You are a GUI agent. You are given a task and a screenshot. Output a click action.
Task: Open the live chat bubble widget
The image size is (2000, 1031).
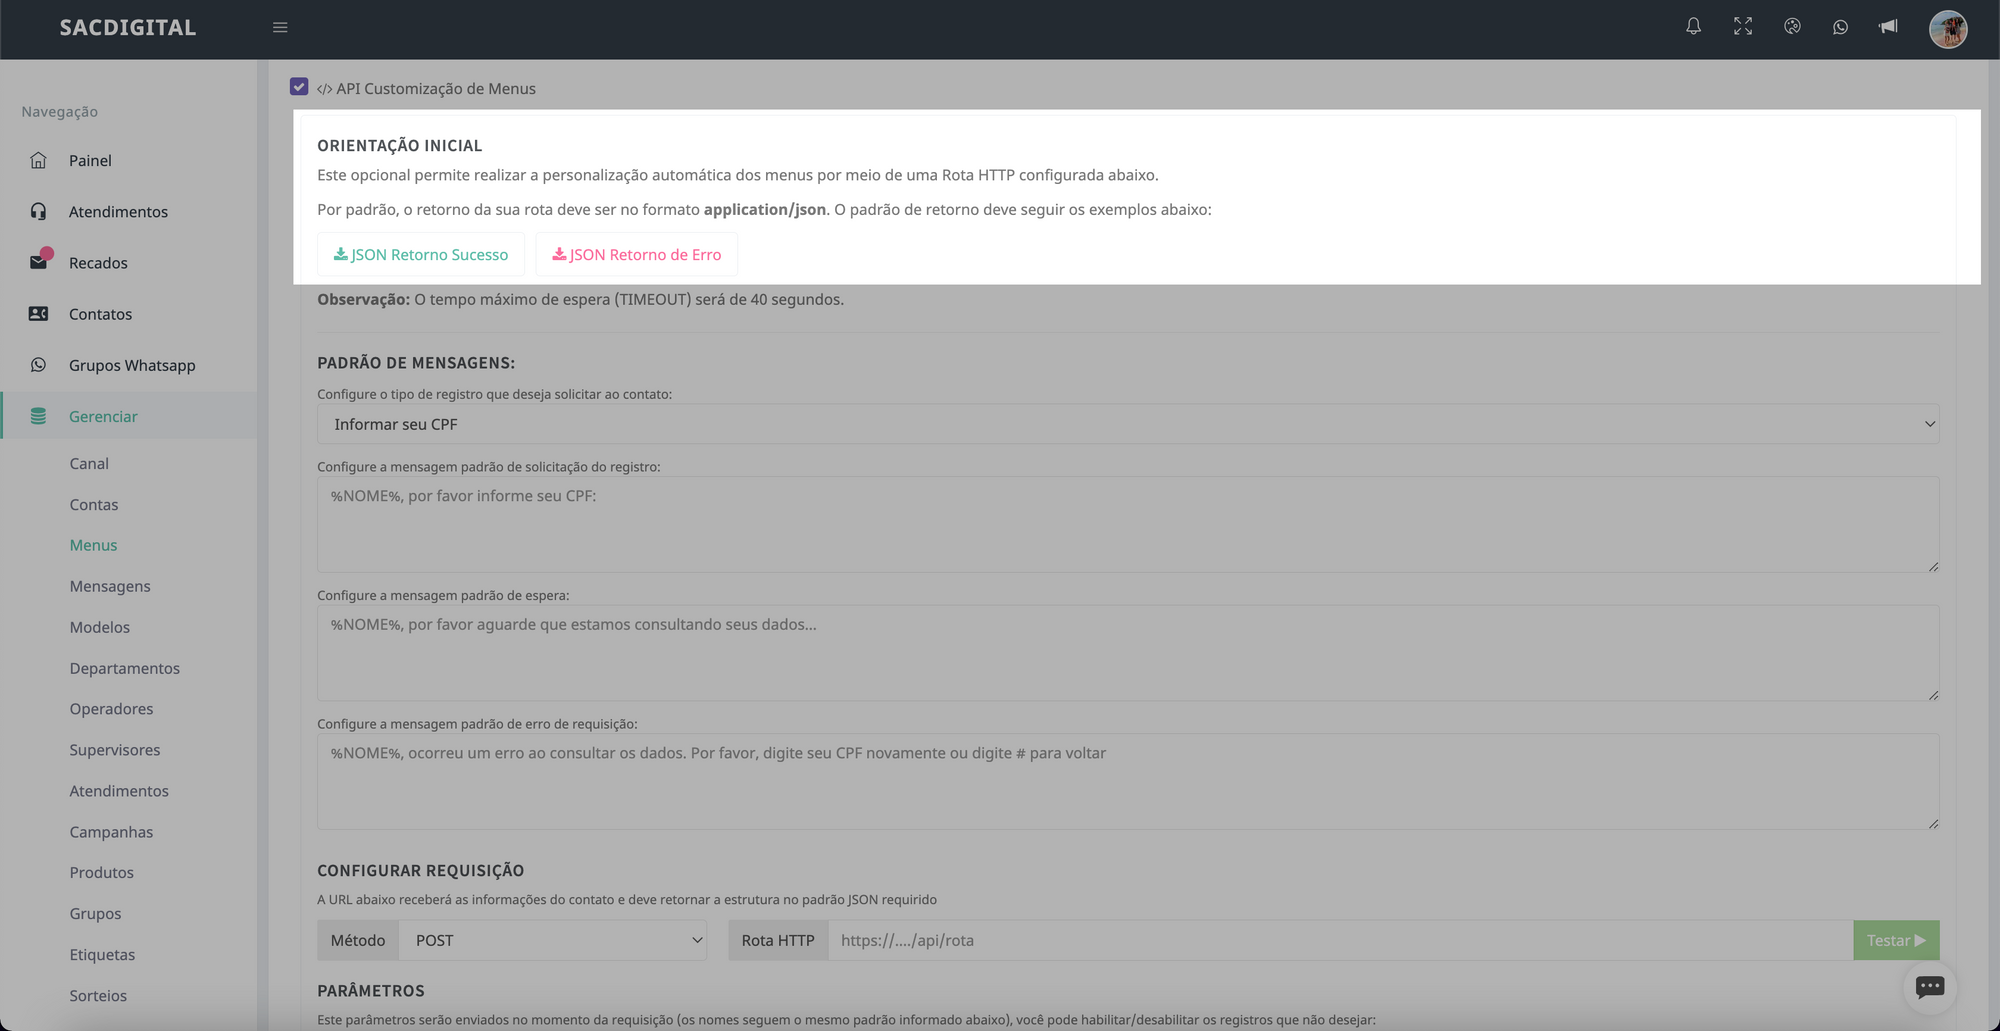tap(1930, 987)
